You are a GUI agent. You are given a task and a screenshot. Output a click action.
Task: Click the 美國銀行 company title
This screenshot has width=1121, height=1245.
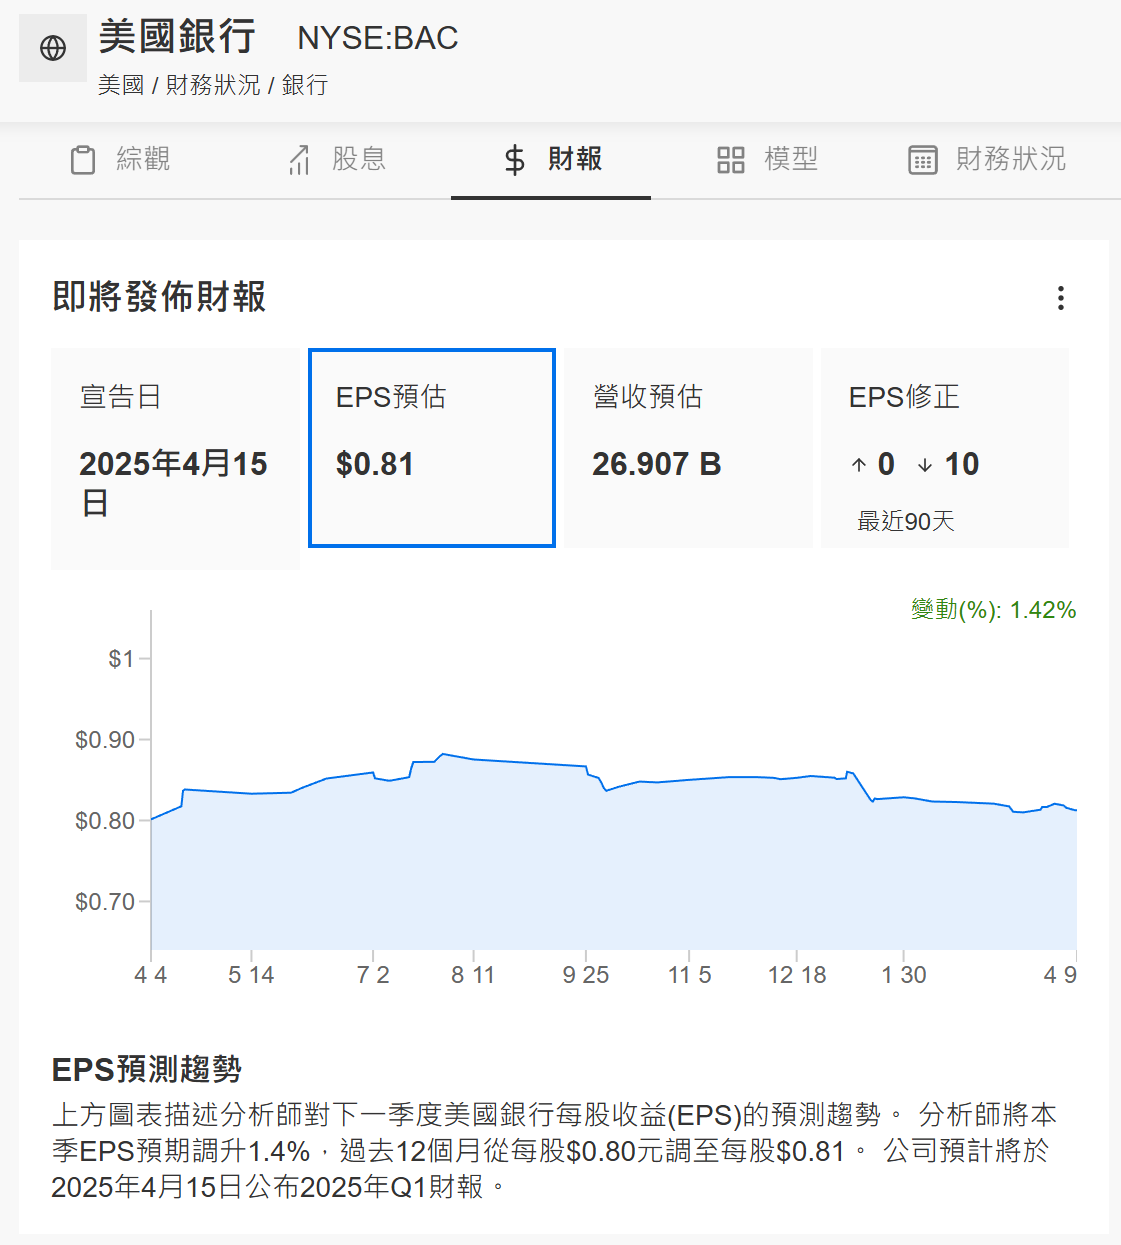click(x=177, y=37)
